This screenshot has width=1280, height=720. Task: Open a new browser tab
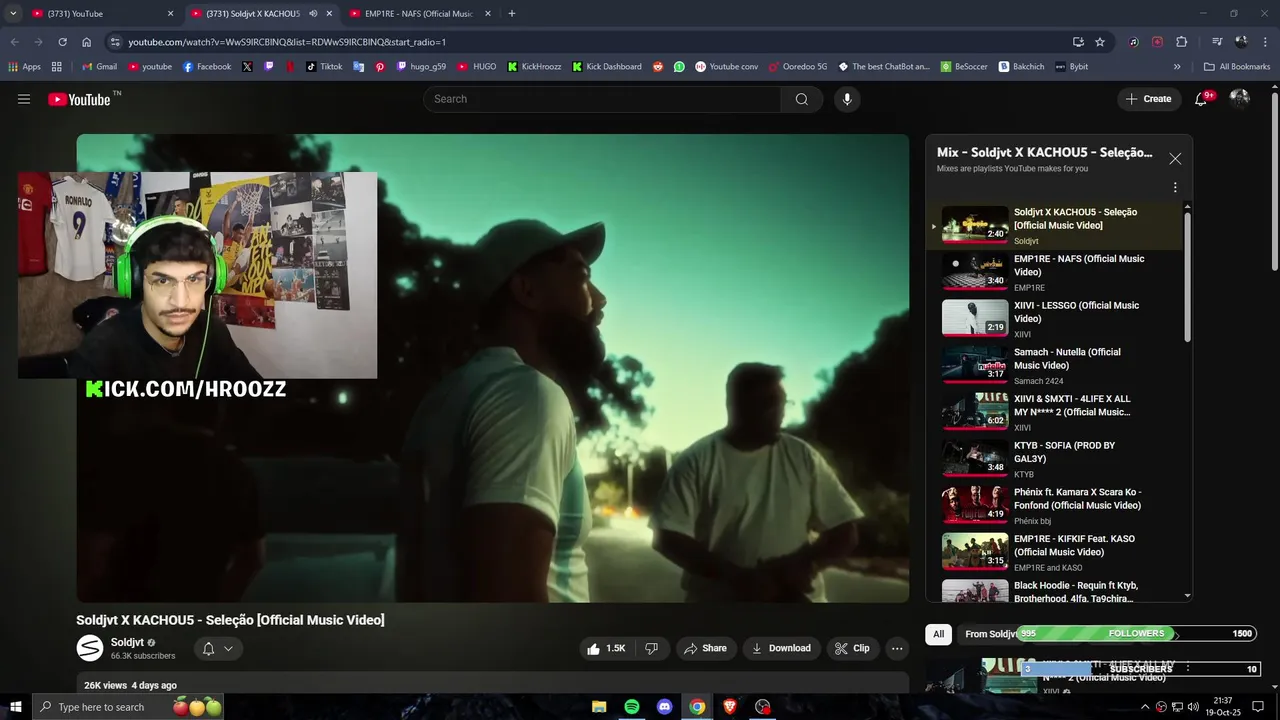[x=512, y=14]
